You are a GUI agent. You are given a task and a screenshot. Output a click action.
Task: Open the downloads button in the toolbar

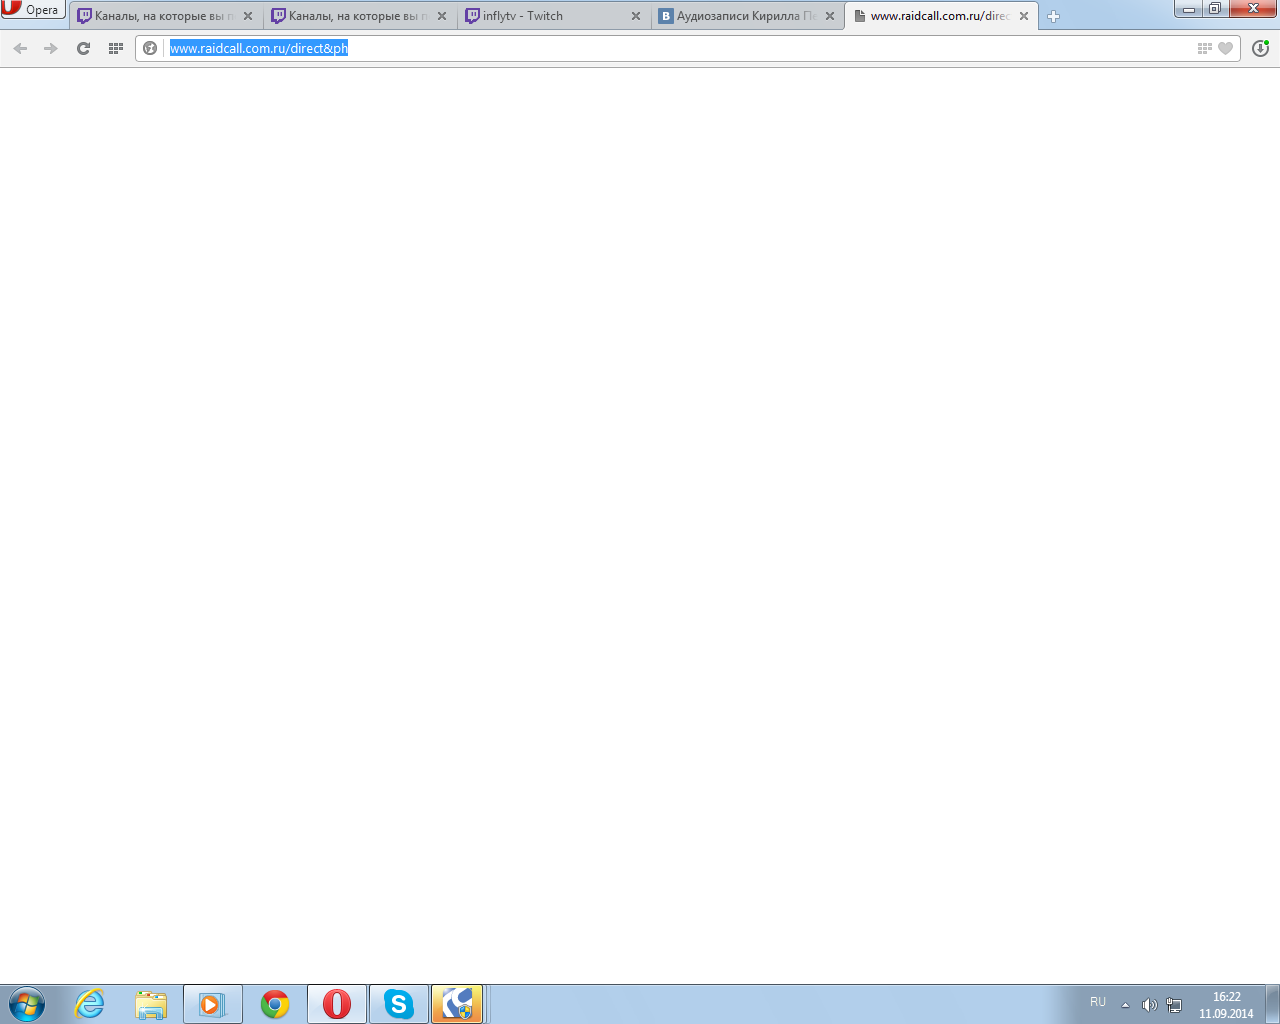[1260, 48]
